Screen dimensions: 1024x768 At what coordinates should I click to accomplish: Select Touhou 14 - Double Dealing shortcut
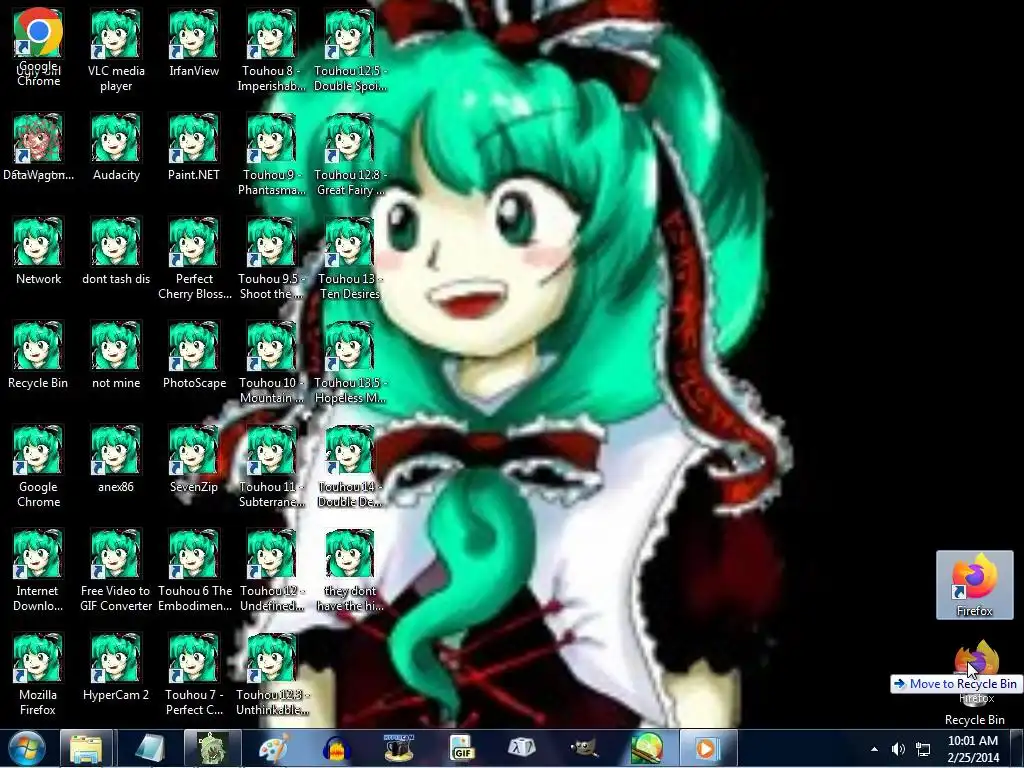[350, 467]
